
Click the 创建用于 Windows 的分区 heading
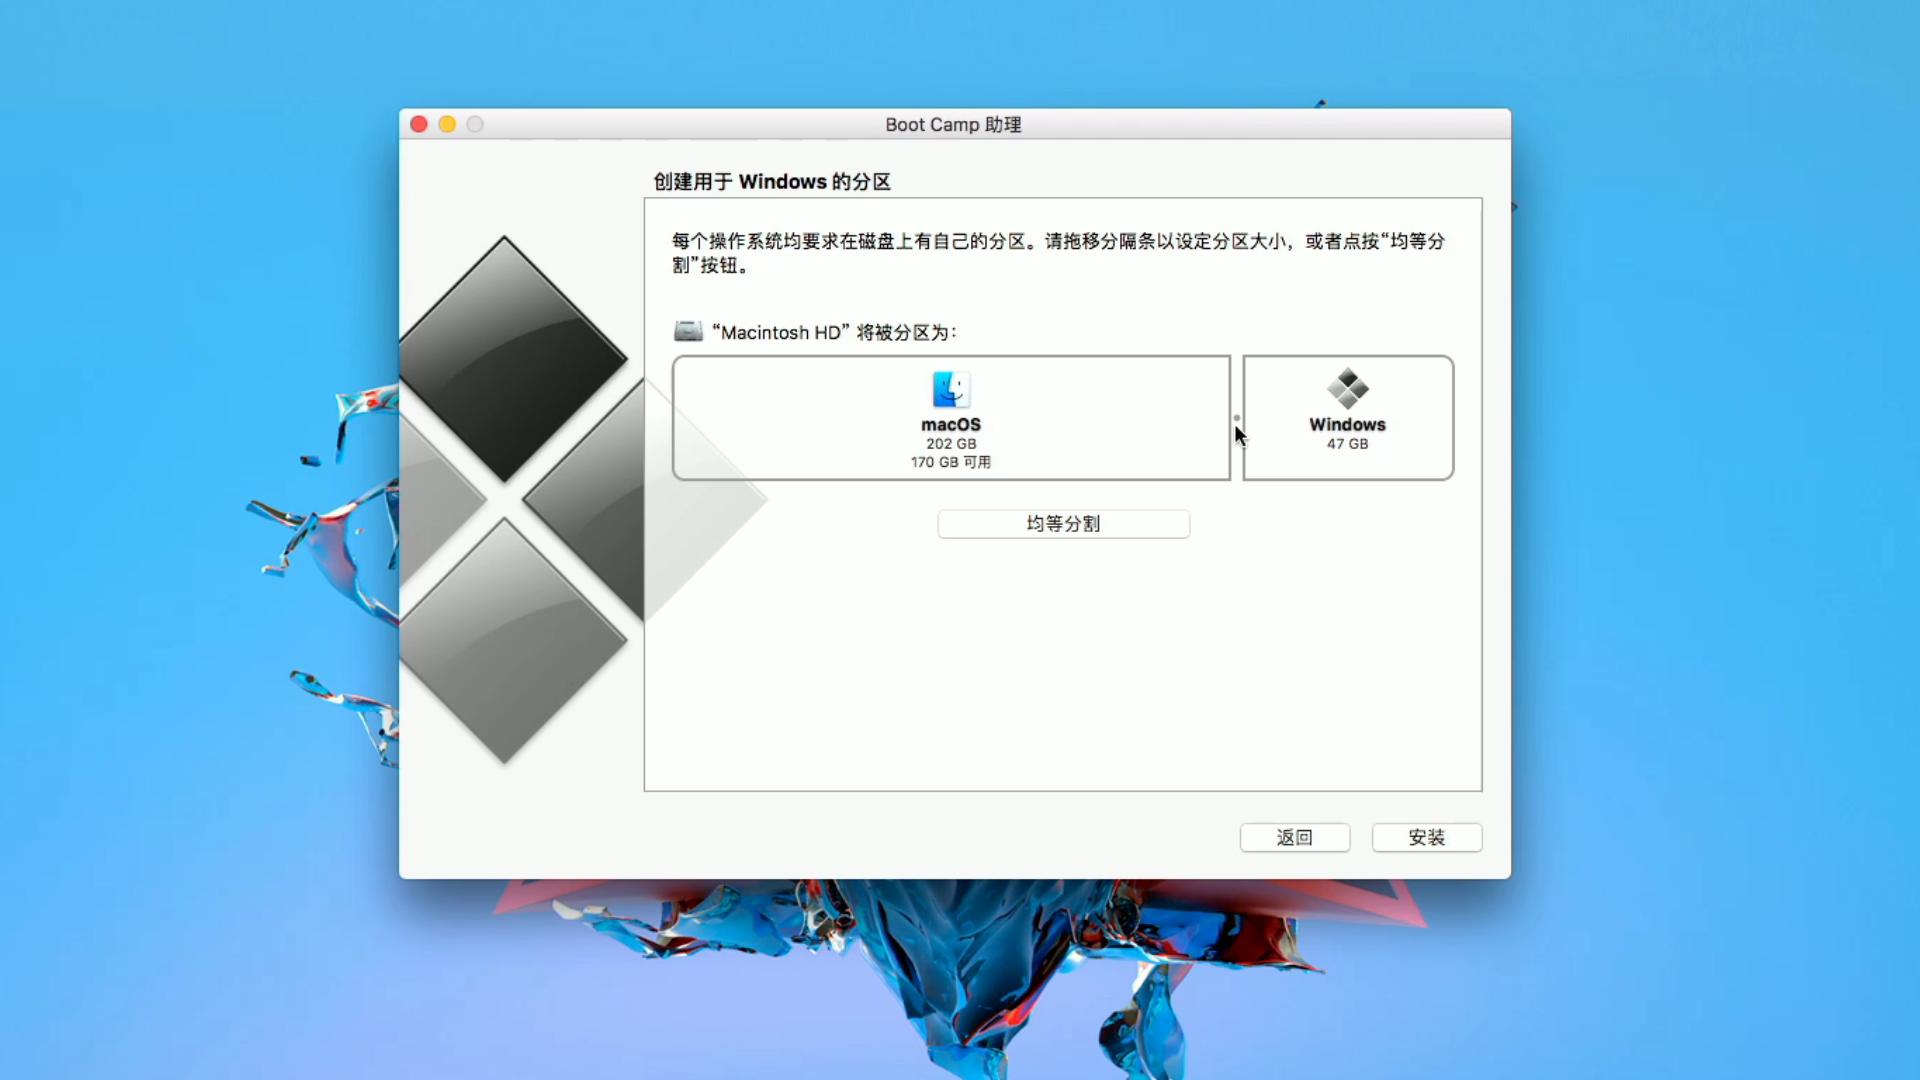(771, 182)
